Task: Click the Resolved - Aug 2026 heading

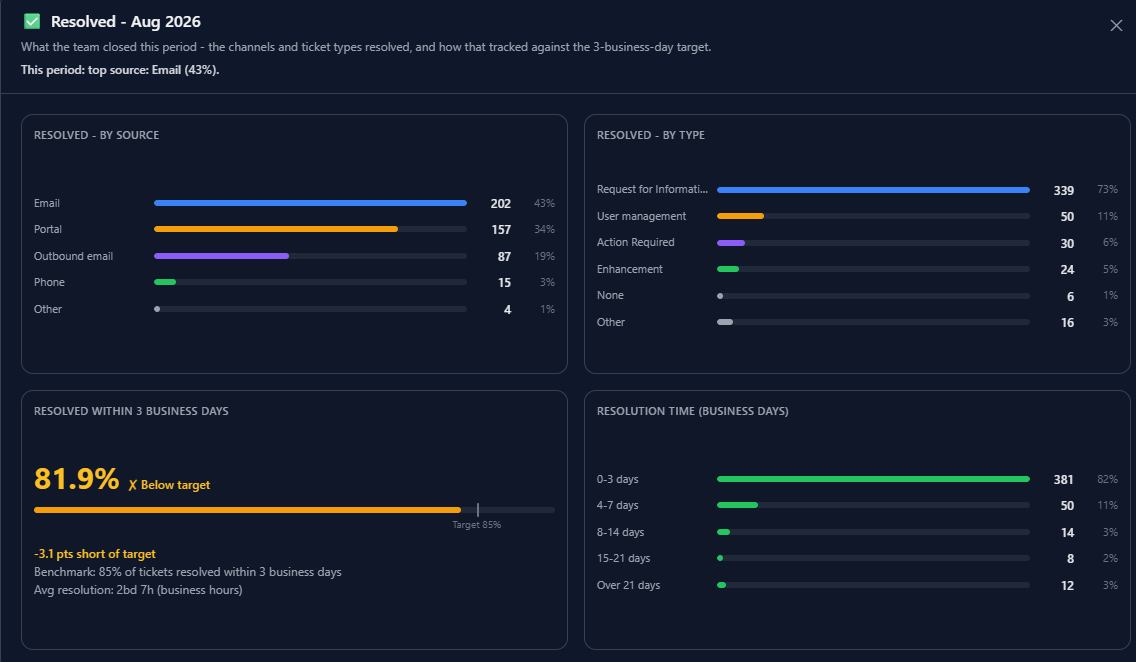Action: coord(125,22)
